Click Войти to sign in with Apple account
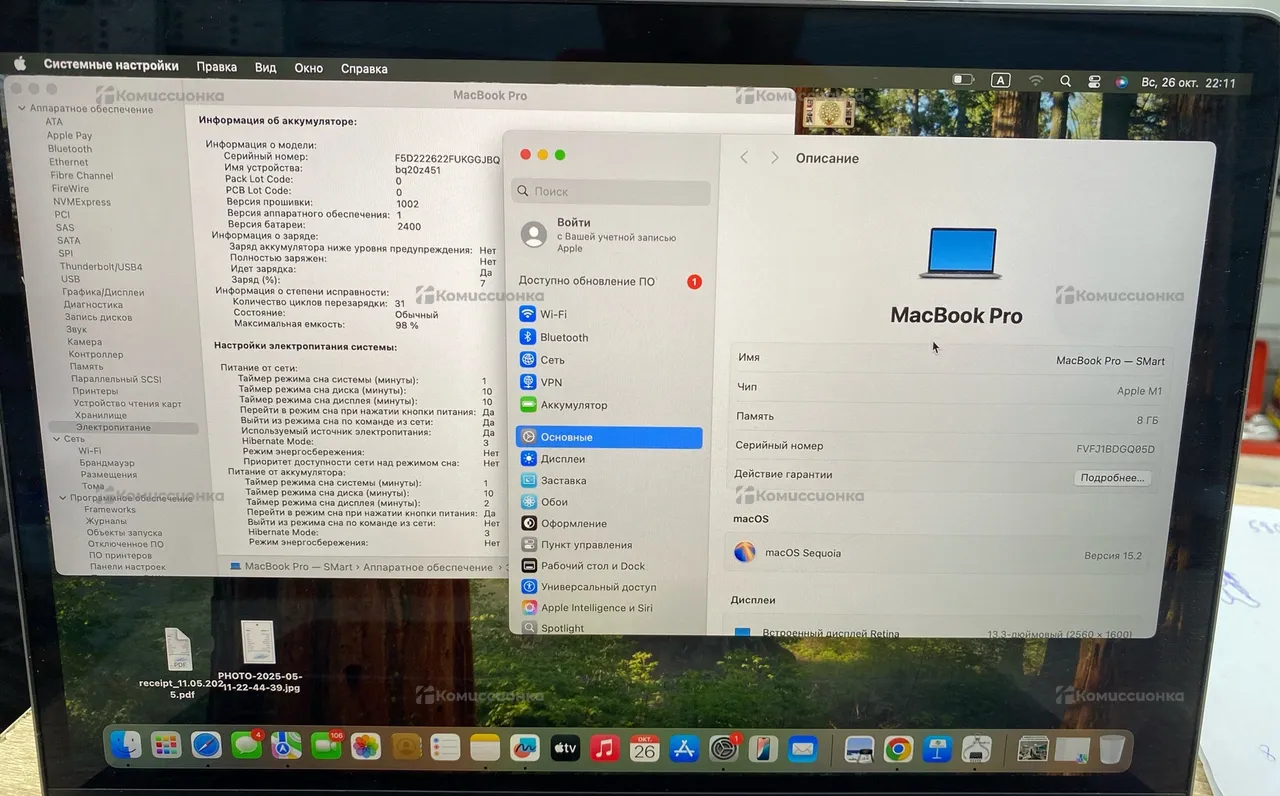The height and width of the screenshot is (796, 1280). 573,223
